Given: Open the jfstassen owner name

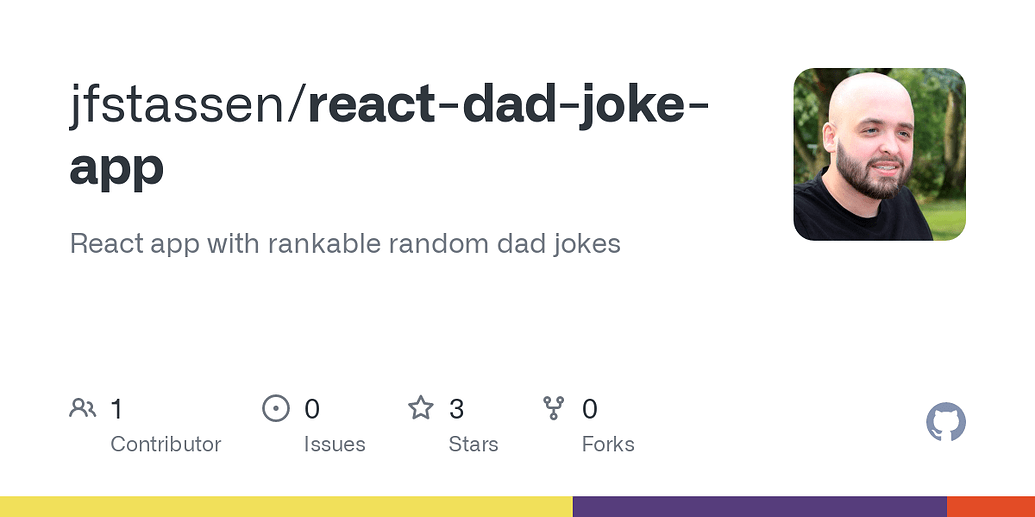Looking at the screenshot, I should coord(176,106).
